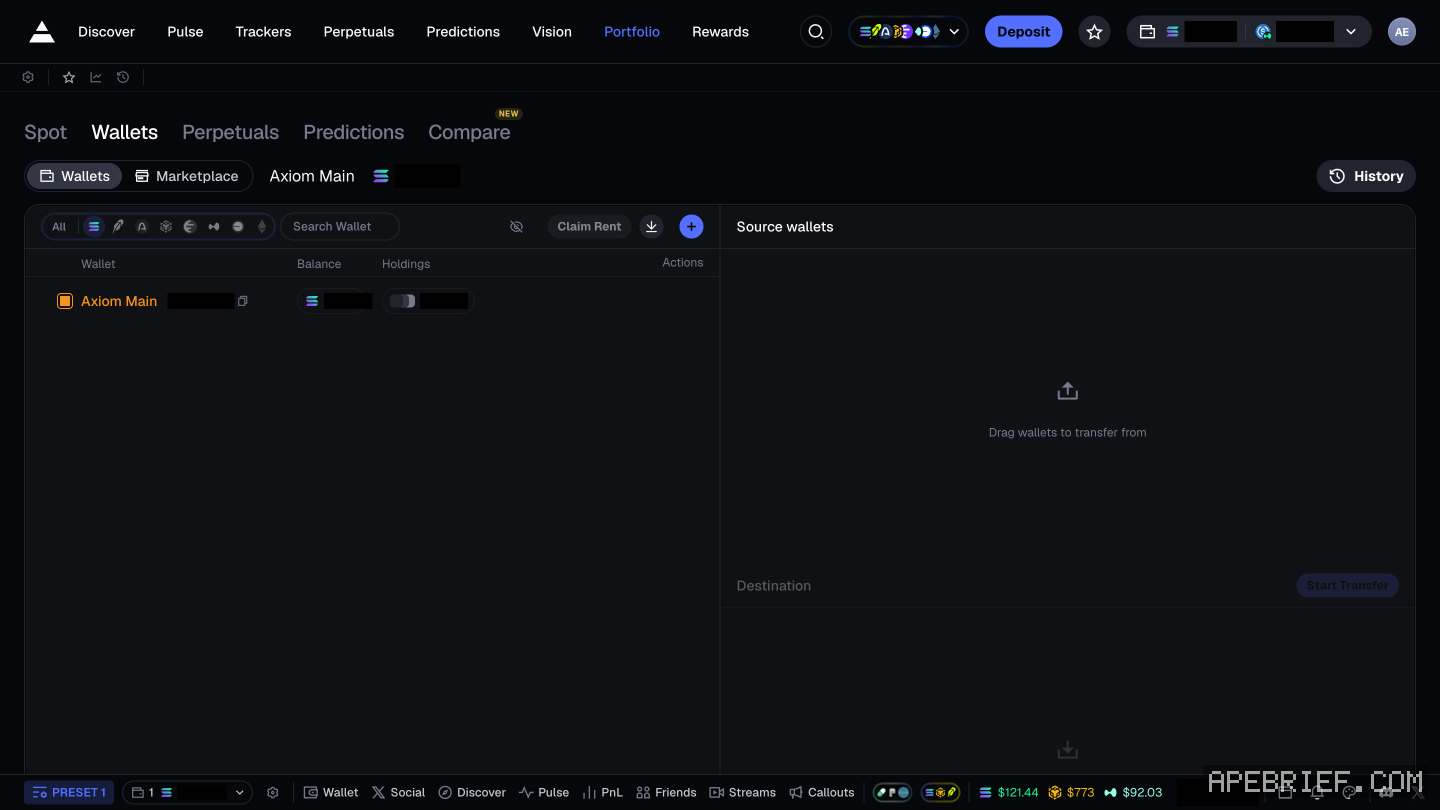
Task: Open the Portfolio menu item
Action: pyautogui.click(x=632, y=32)
